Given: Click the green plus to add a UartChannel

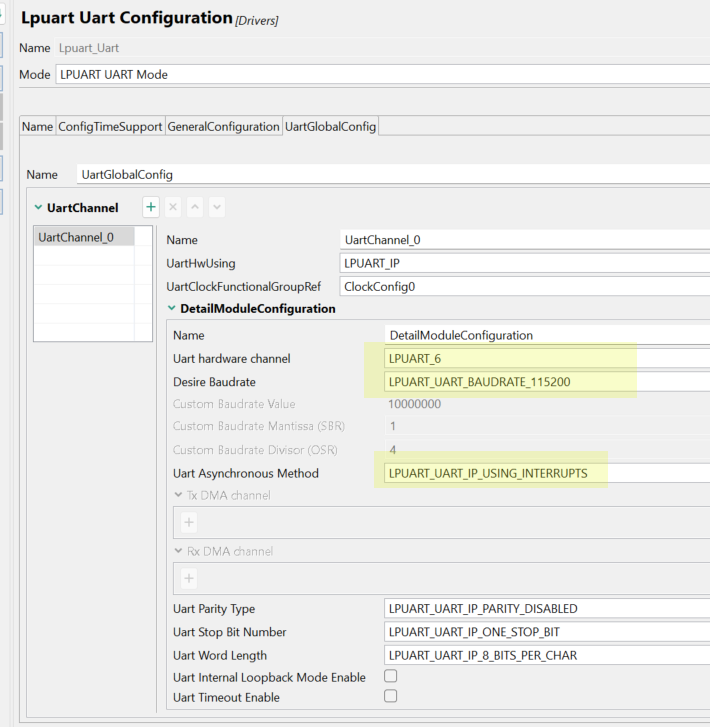Looking at the screenshot, I should point(151,207).
